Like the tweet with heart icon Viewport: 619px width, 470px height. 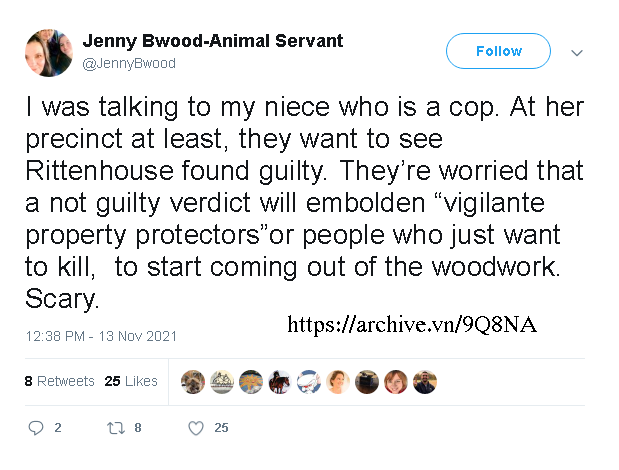196,428
